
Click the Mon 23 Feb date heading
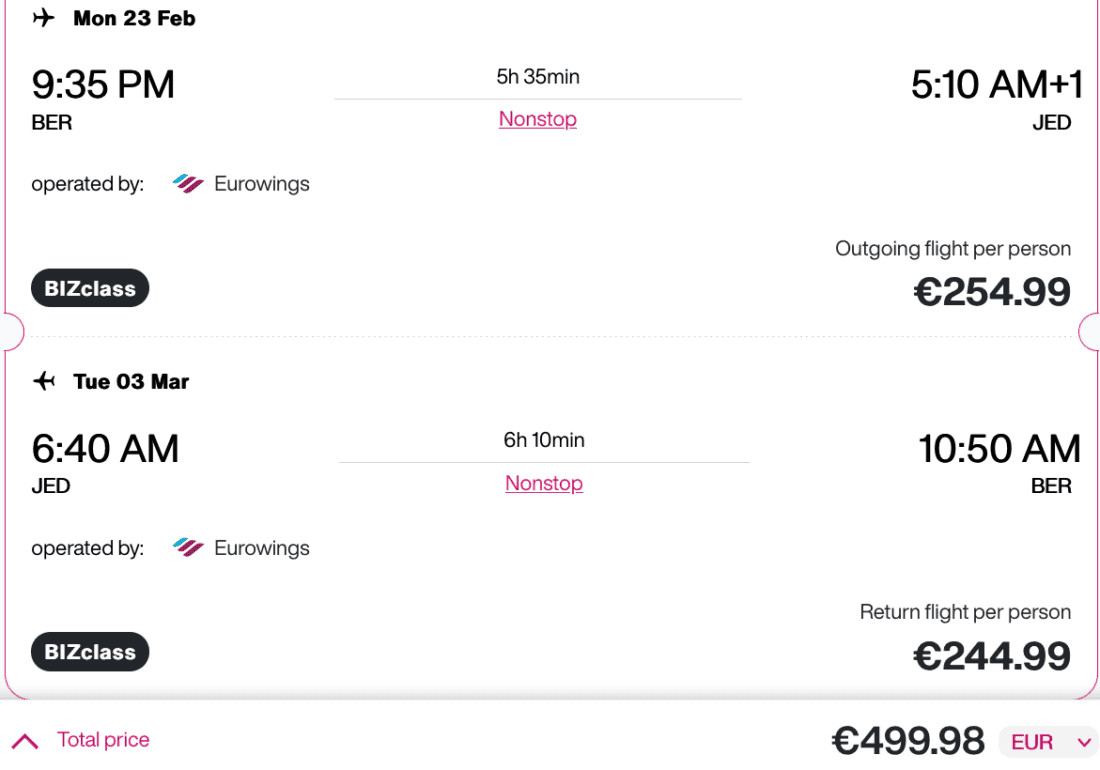(134, 19)
